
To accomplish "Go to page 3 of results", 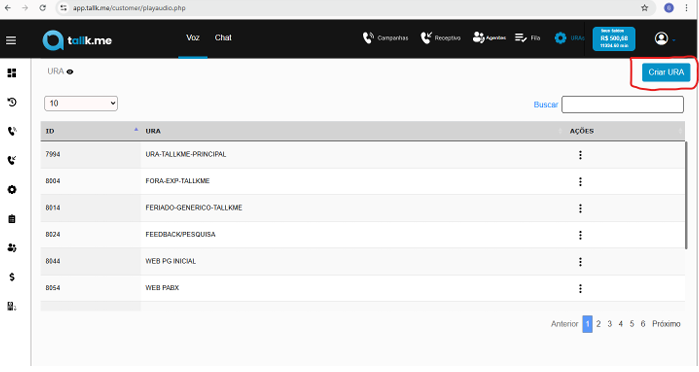I will [609, 324].
